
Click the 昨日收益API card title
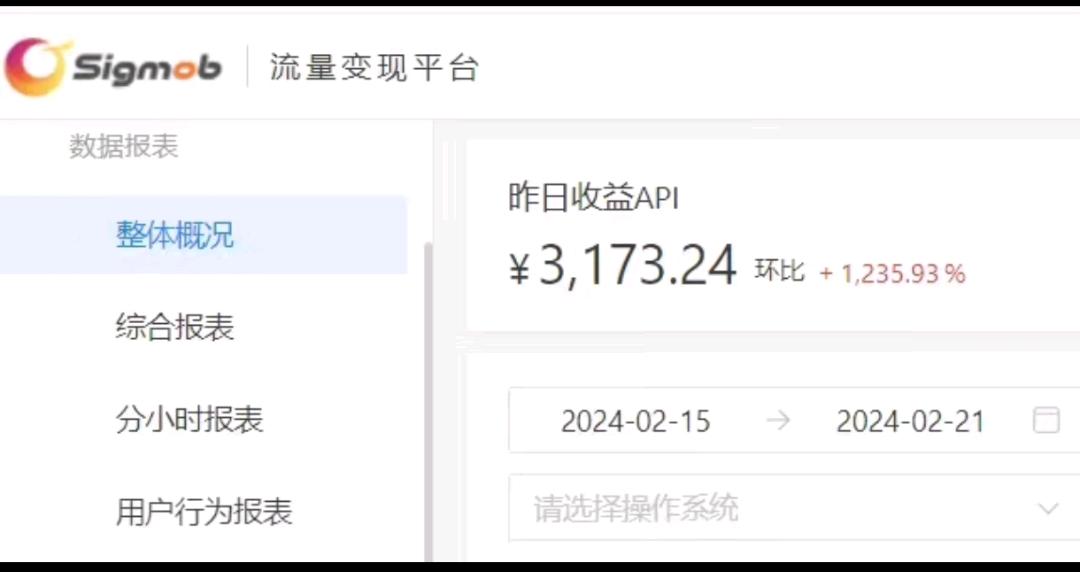click(x=593, y=198)
